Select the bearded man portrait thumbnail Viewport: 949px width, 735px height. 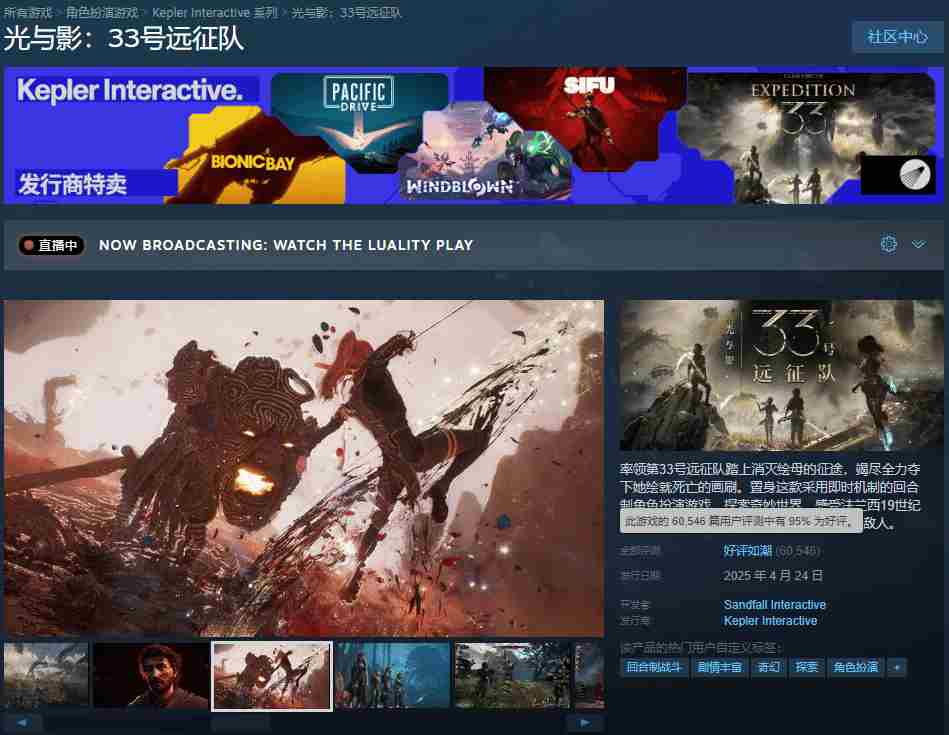click(151, 674)
